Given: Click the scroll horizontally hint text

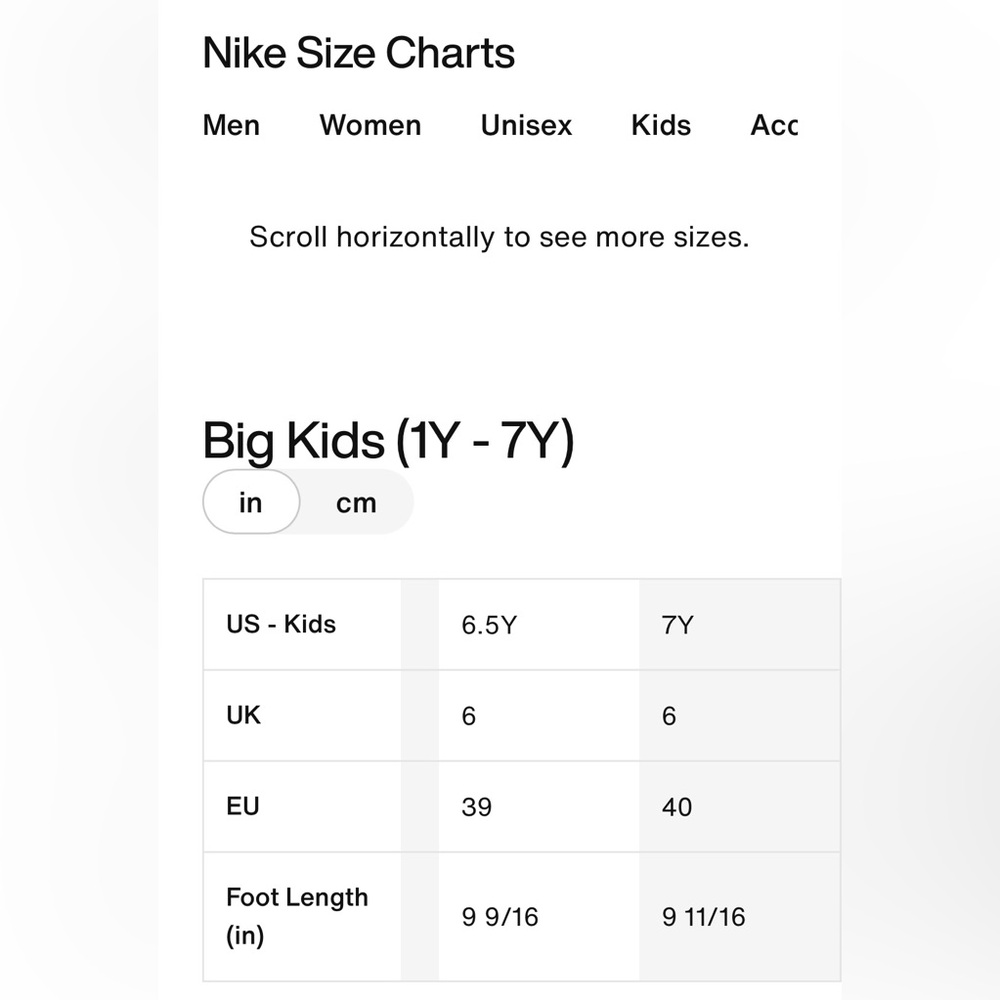Looking at the screenshot, I should pos(499,237).
